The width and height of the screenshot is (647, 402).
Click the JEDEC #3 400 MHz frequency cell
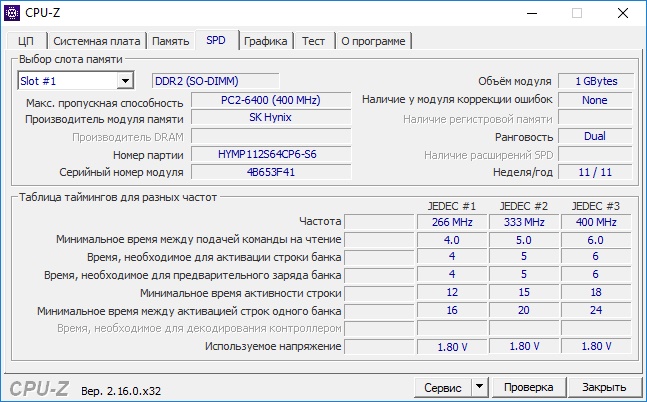tap(596, 222)
